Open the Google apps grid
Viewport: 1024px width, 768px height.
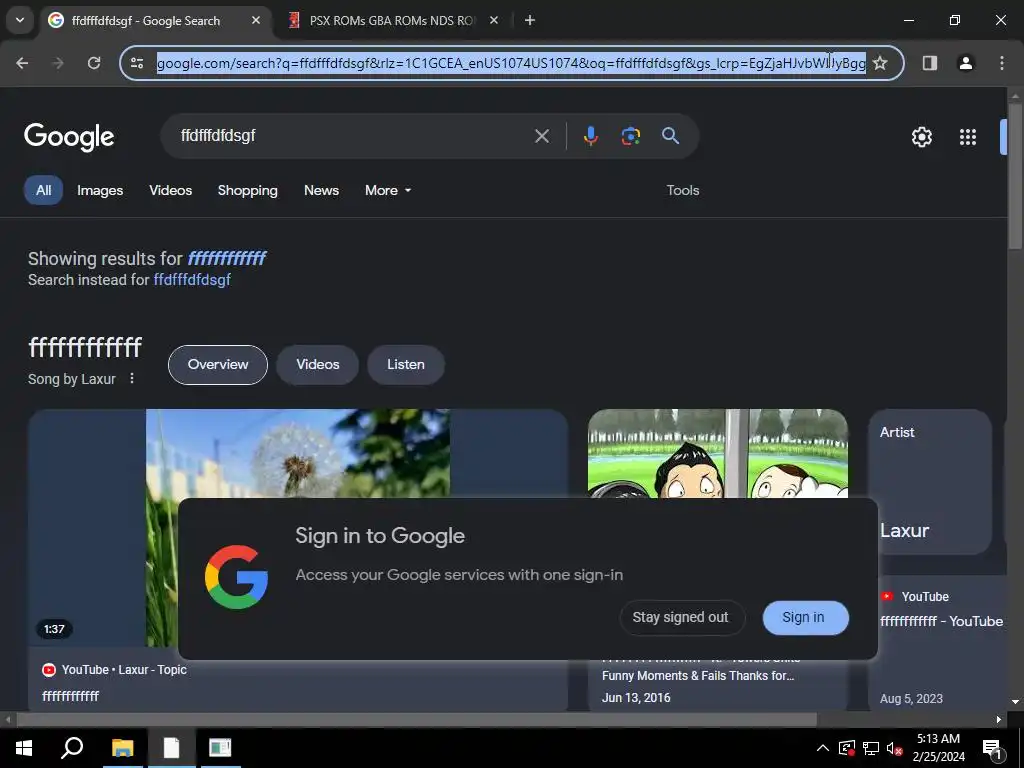pyautogui.click(x=968, y=136)
